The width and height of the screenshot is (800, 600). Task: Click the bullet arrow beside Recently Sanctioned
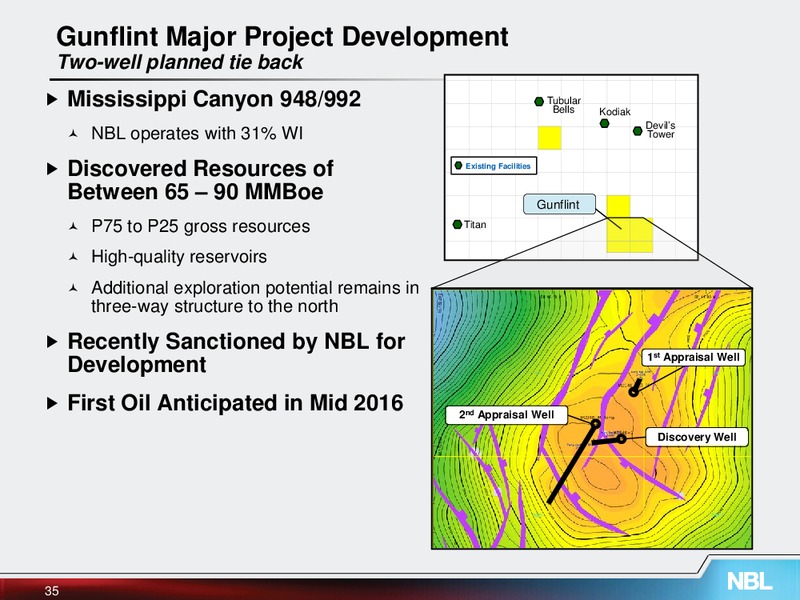(x=52, y=342)
